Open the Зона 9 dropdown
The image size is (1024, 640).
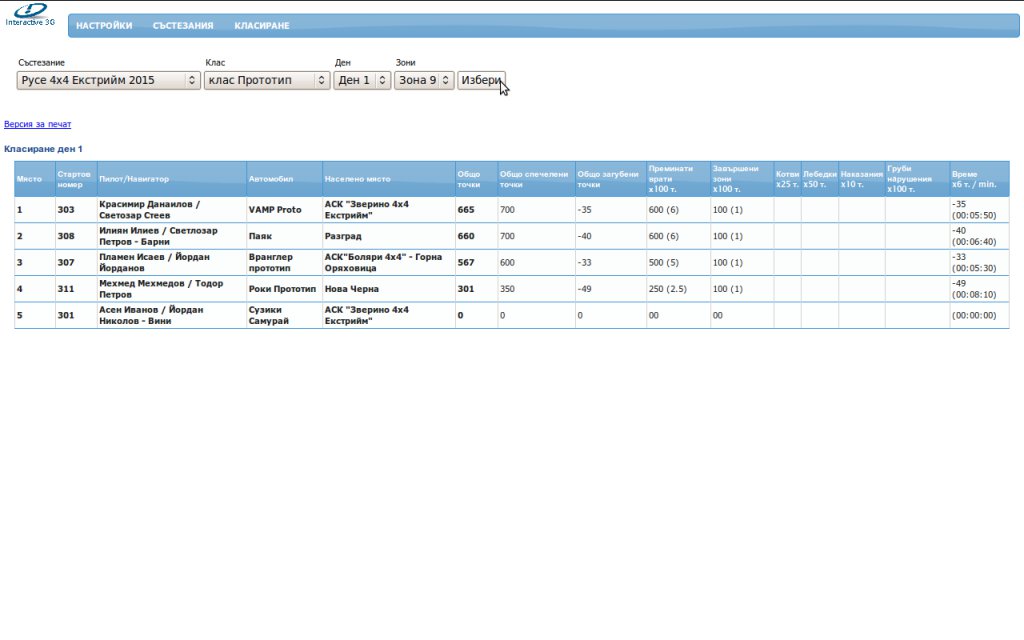[424, 80]
